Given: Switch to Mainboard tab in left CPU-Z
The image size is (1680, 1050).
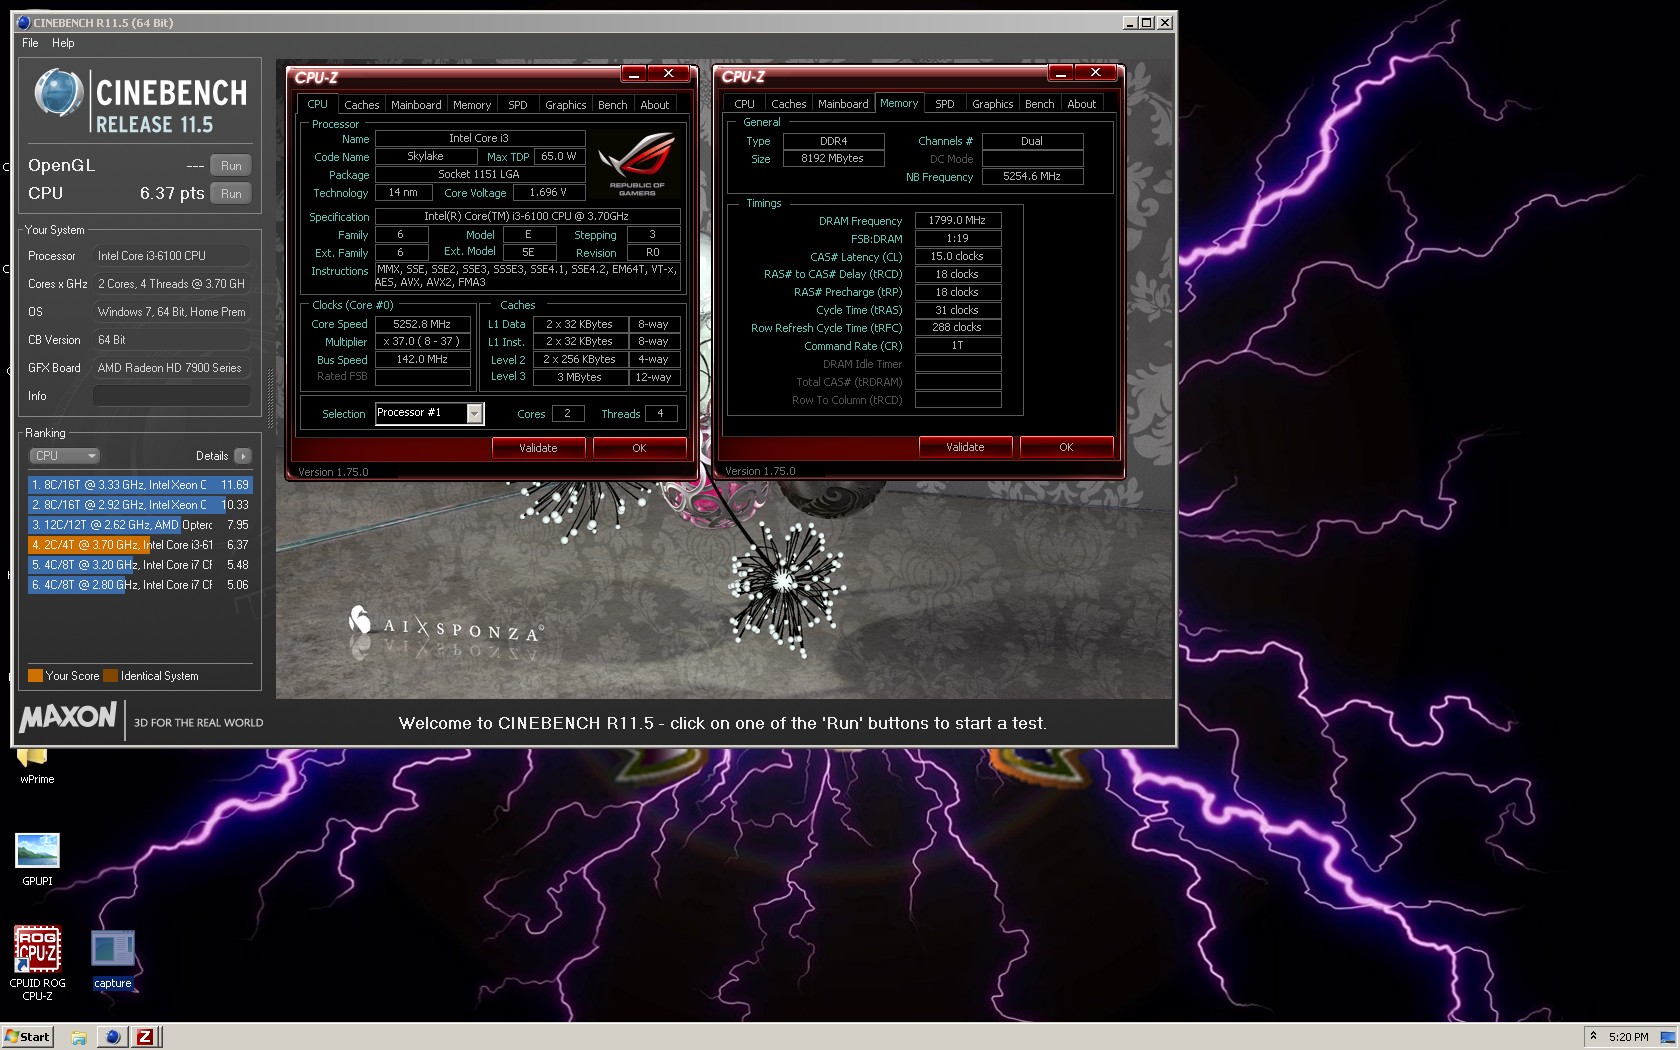Looking at the screenshot, I should [416, 105].
